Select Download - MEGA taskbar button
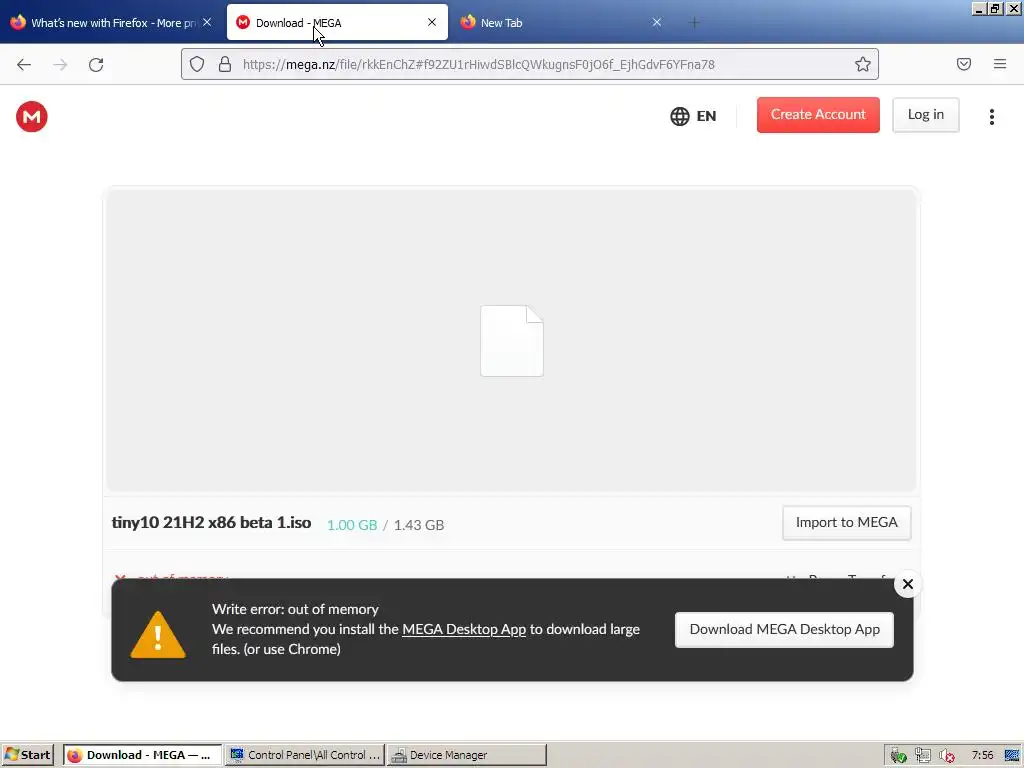Image resolution: width=1024 pixels, height=768 pixels. (x=142, y=755)
